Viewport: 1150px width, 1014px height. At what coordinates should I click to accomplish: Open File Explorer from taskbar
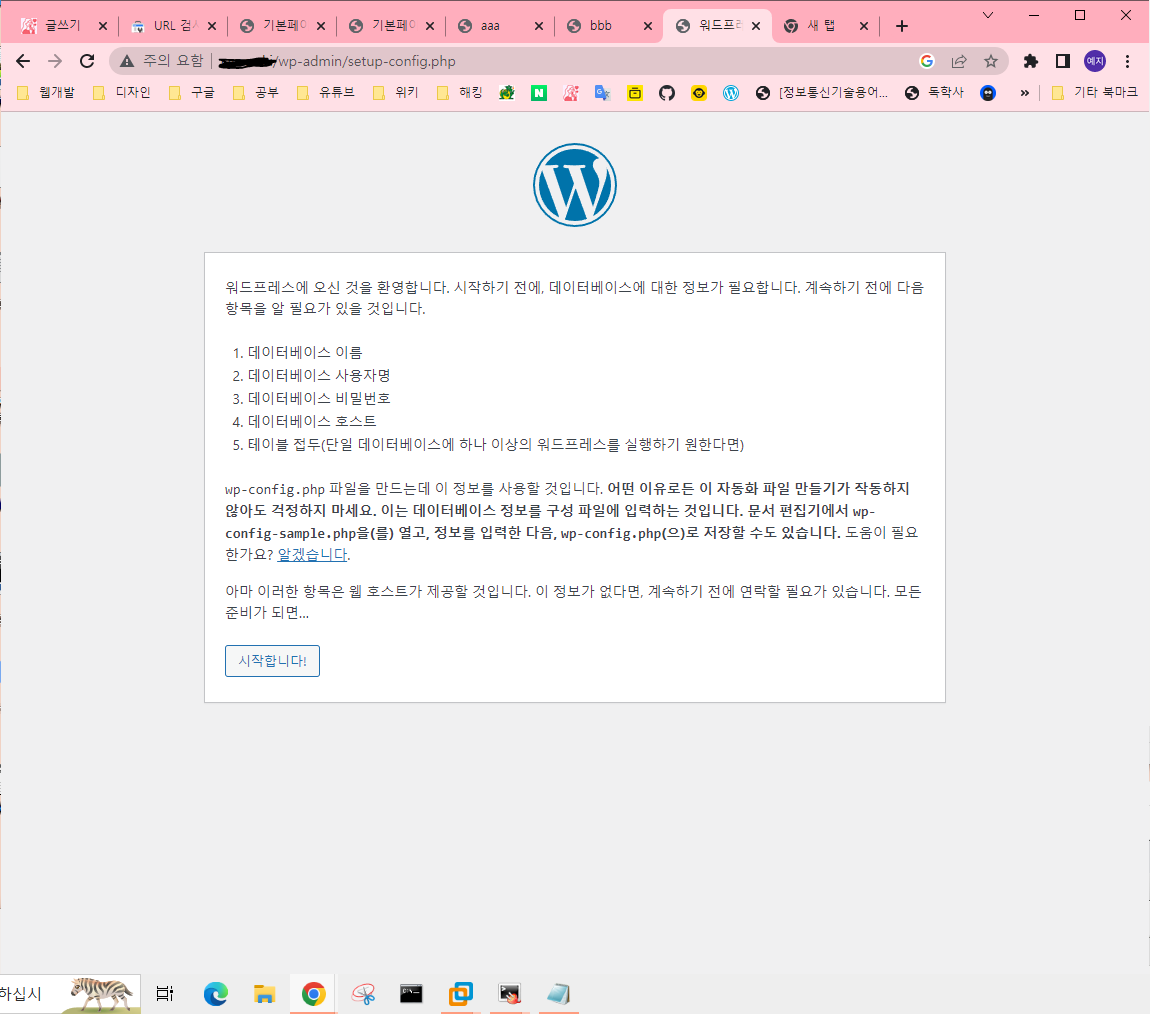coord(264,993)
